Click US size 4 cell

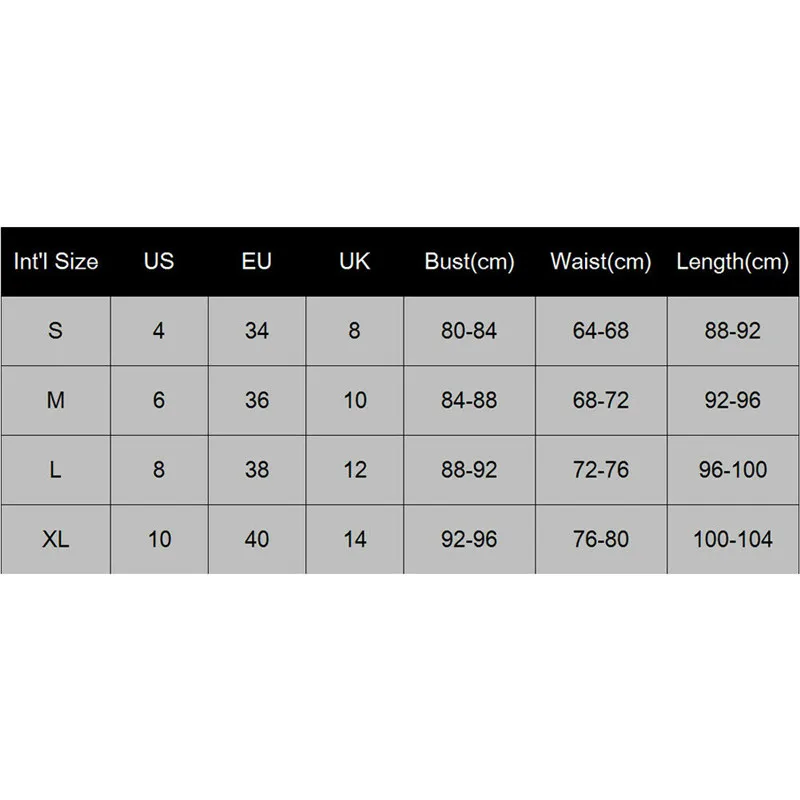(x=159, y=331)
